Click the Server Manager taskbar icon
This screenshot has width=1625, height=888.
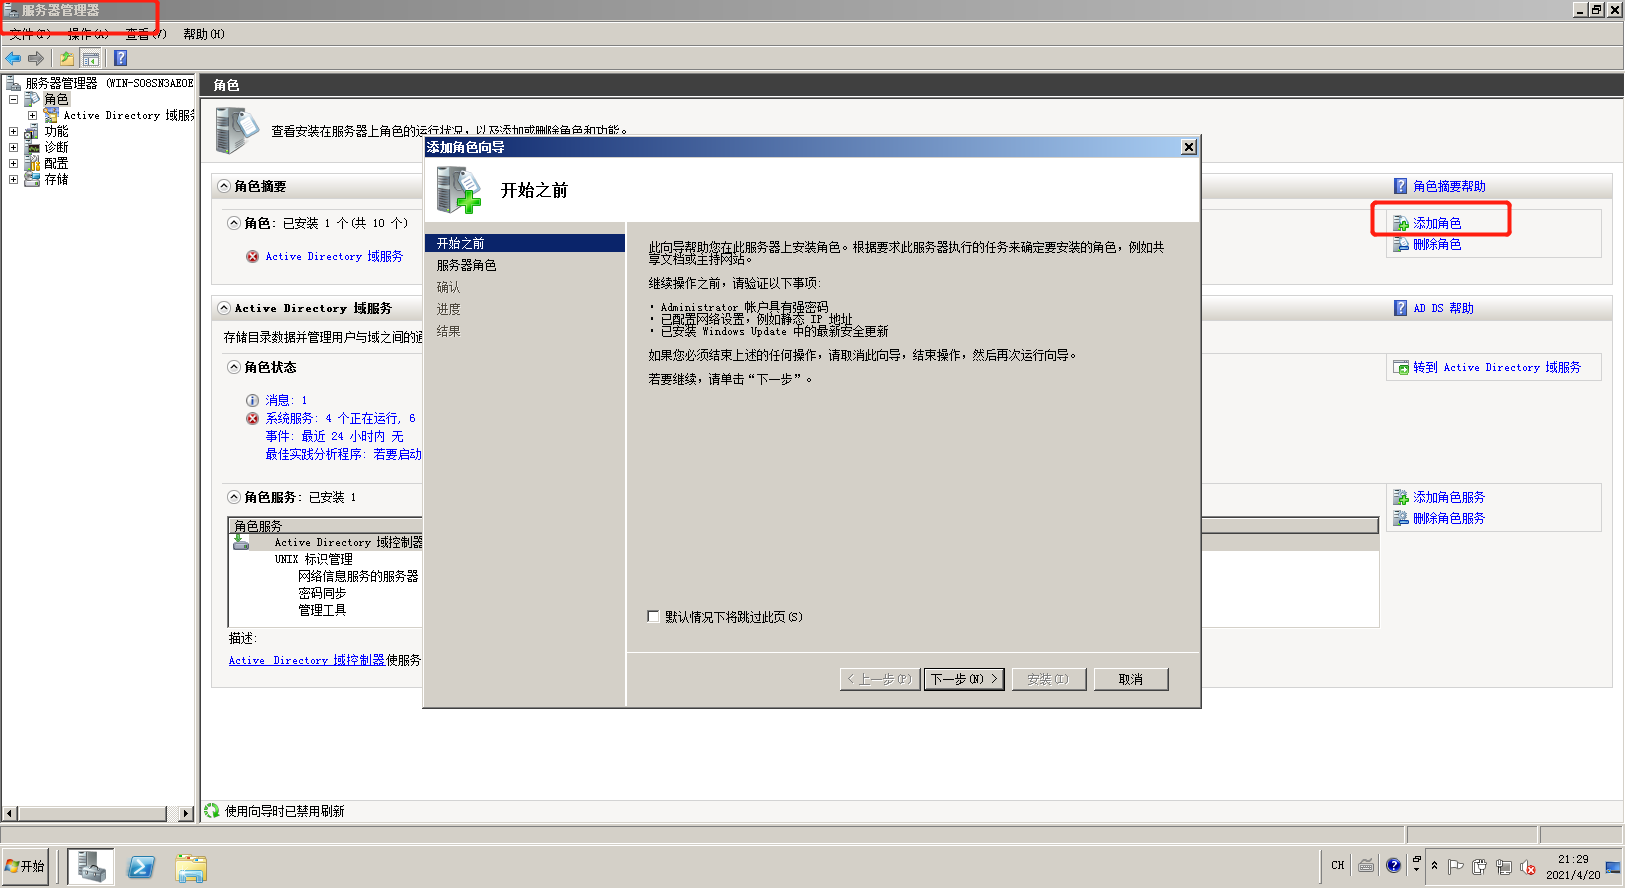91,867
